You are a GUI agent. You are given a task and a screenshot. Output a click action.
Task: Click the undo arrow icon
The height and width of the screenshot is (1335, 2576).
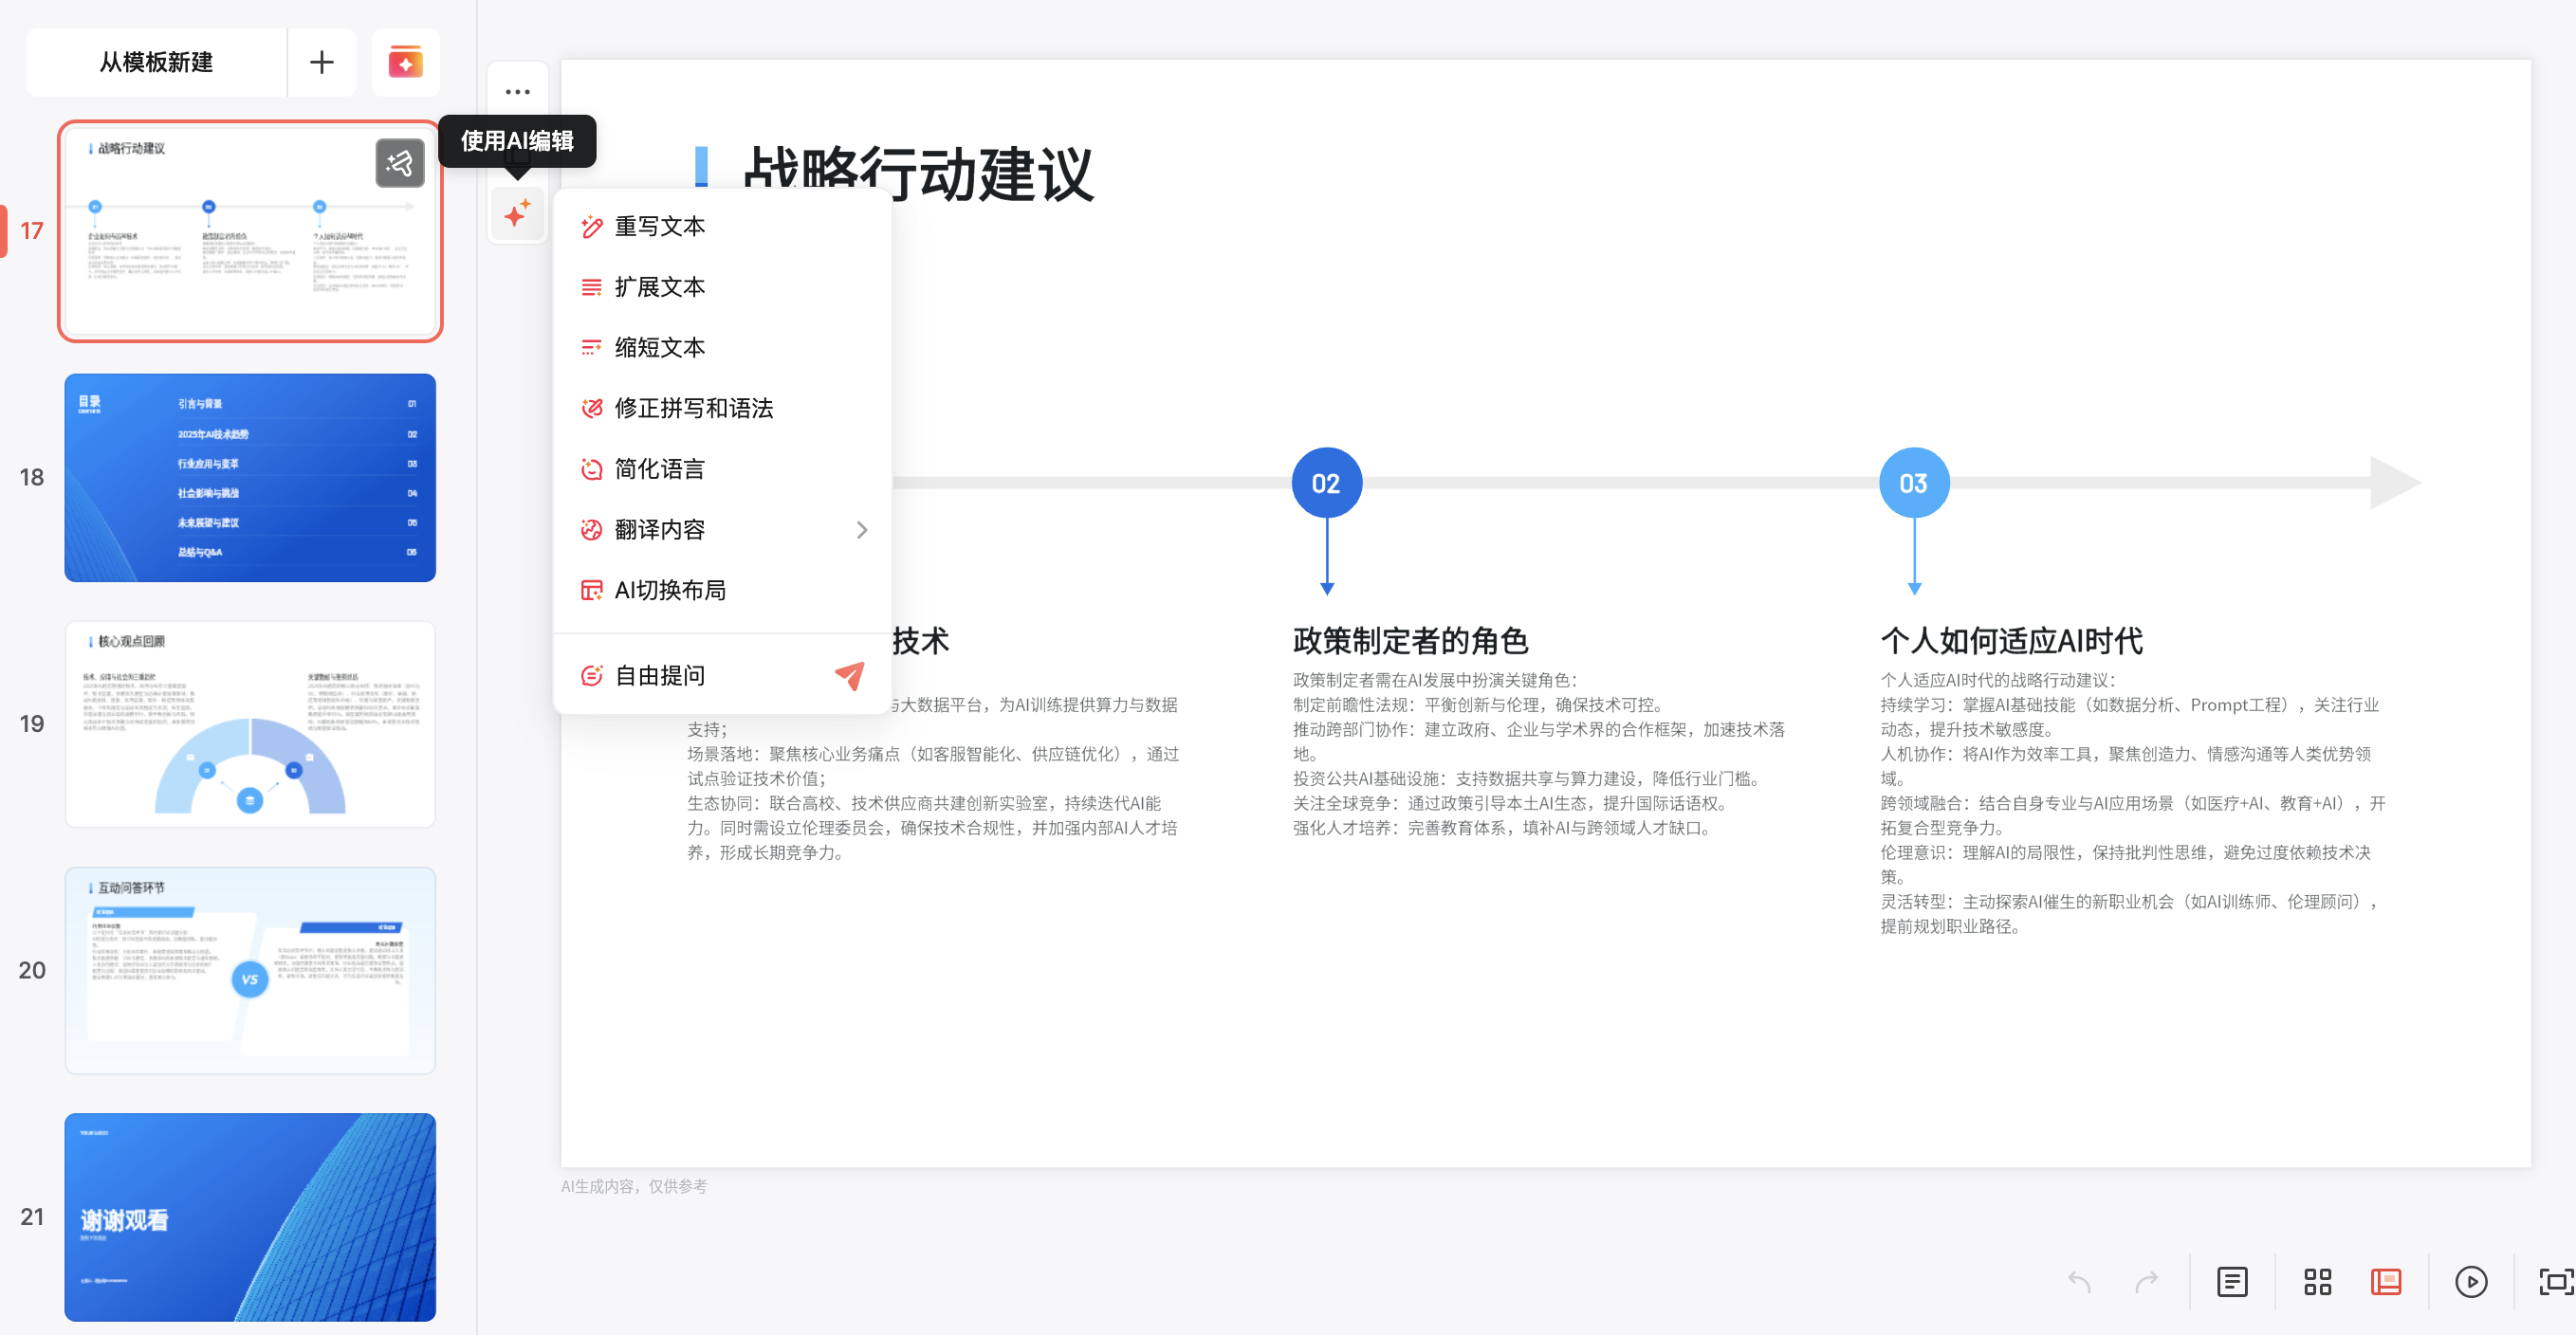click(x=2079, y=1281)
